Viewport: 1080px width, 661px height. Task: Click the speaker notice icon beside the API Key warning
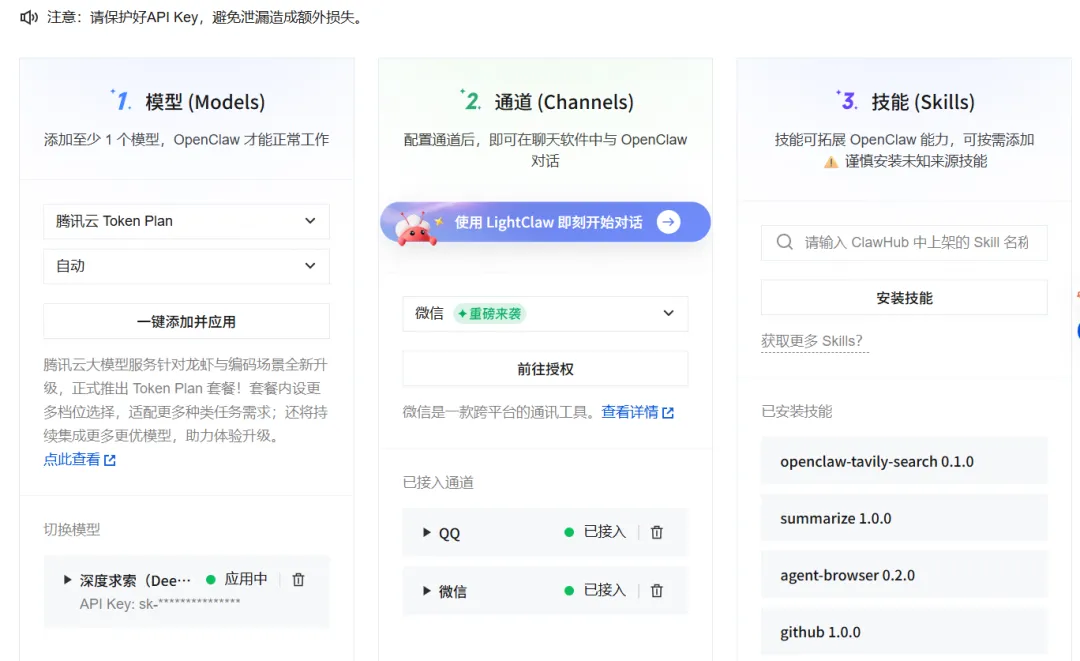coord(29,17)
